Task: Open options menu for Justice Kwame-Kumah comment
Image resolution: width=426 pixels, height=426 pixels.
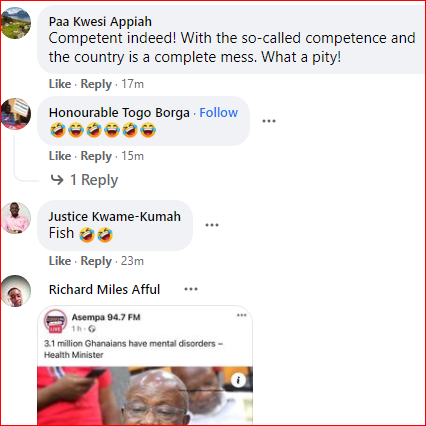Action: click(212, 225)
